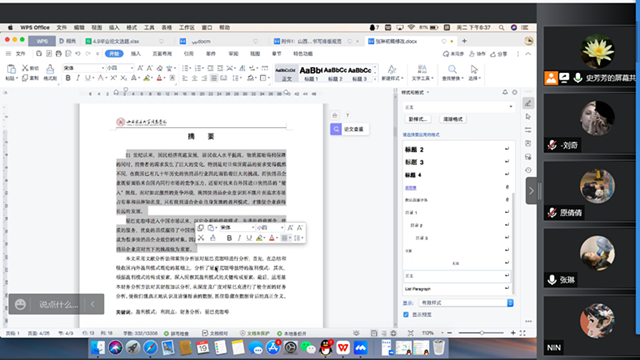The width and height of the screenshot is (640, 360).
Task: Click the Find and Replace magnifier icon
Action: (452, 69)
